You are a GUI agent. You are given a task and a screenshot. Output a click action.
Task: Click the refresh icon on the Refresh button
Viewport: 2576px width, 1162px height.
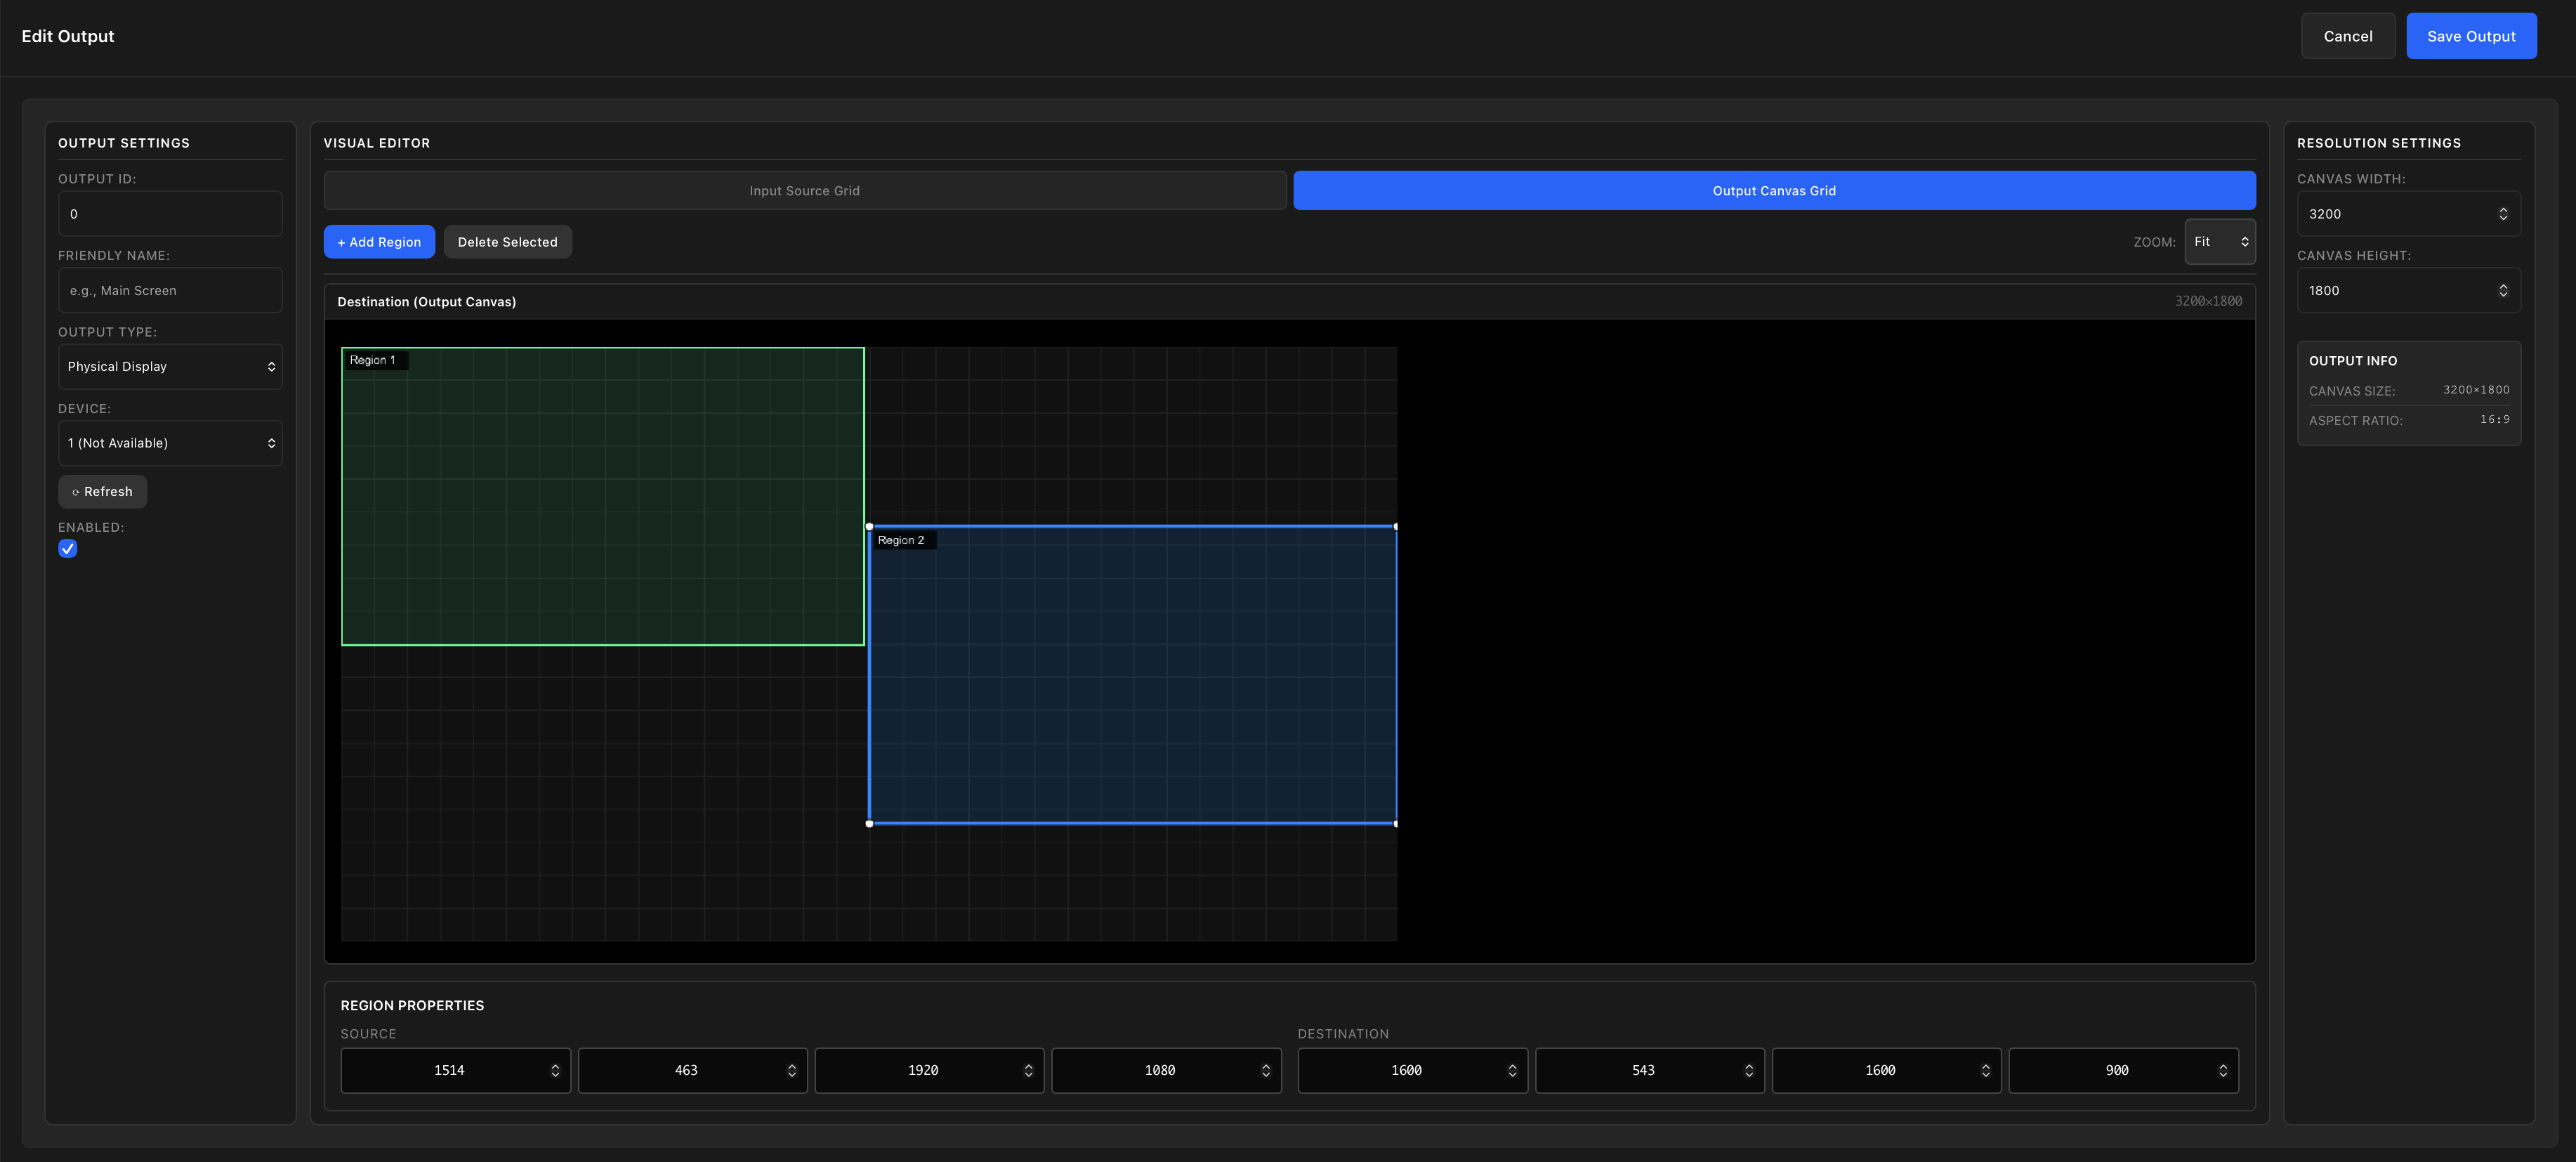point(76,491)
